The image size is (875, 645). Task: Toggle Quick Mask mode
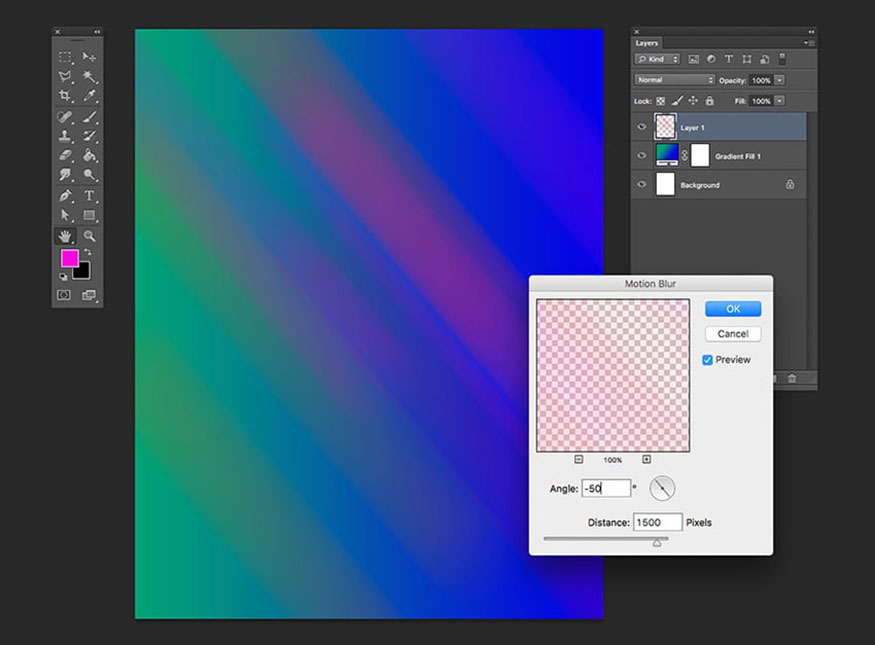tap(64, 295)
